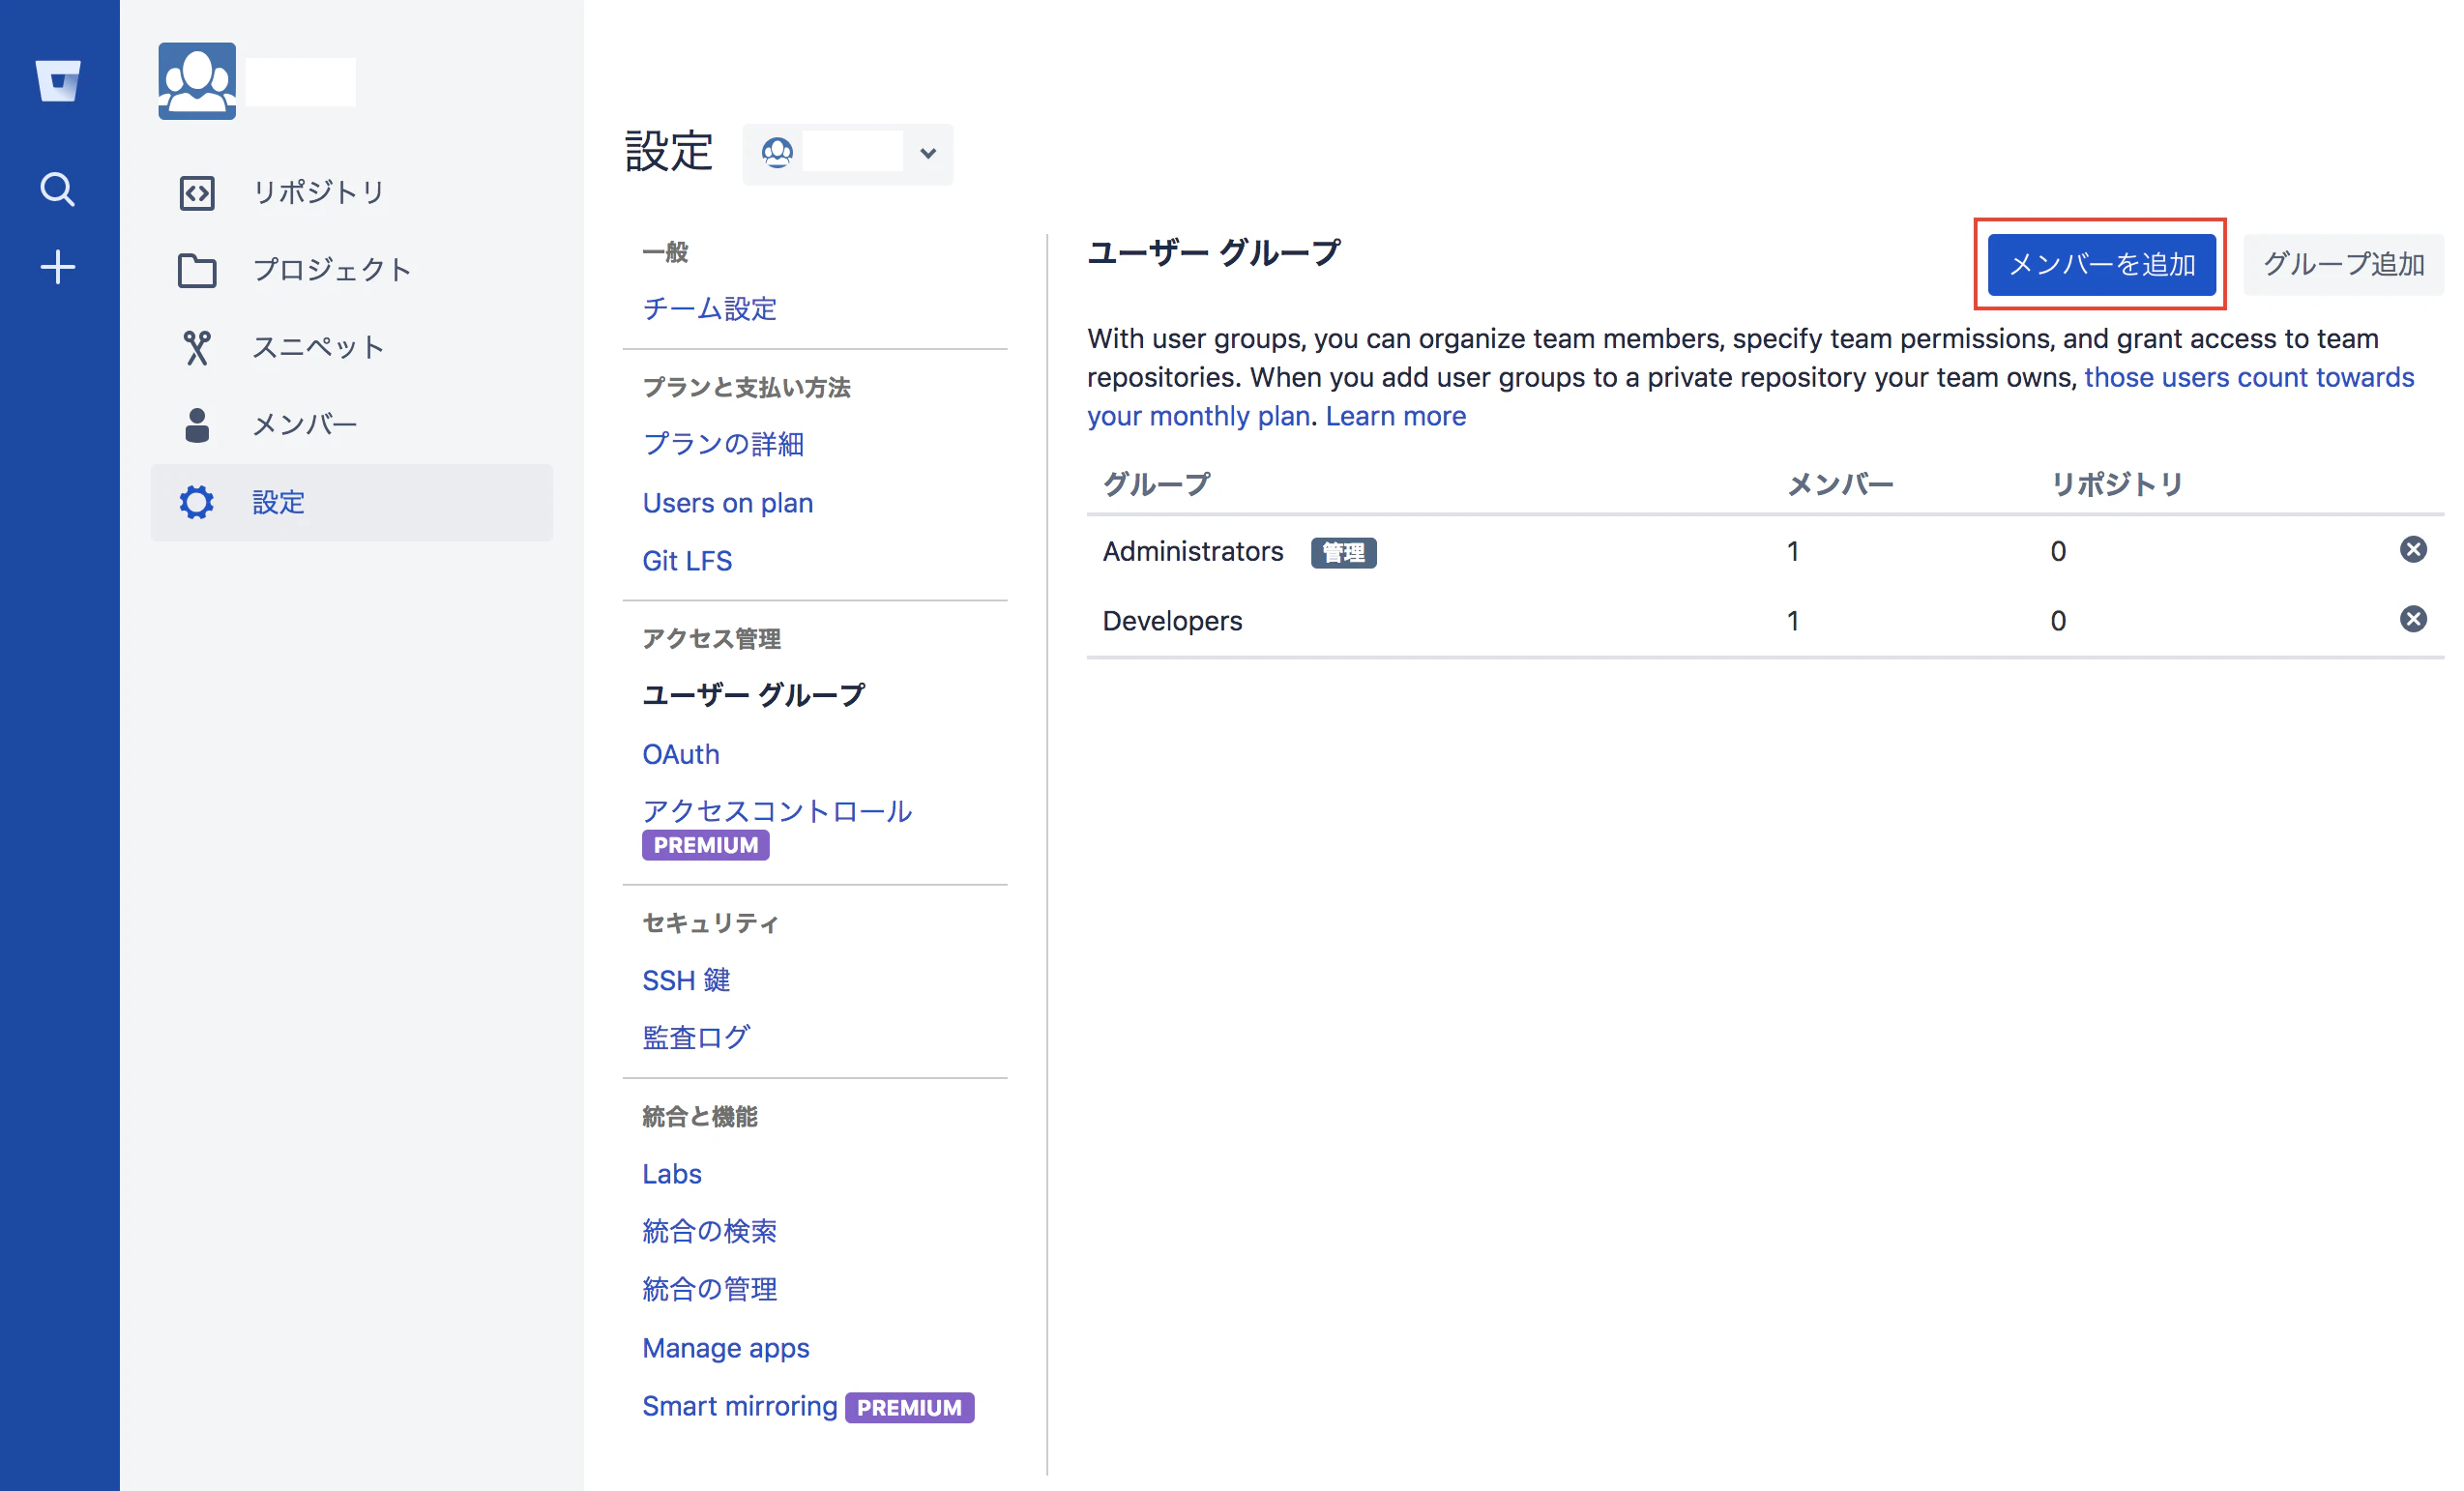
Task: Click the Learn more link
Action: click(x=1395, y=416)
